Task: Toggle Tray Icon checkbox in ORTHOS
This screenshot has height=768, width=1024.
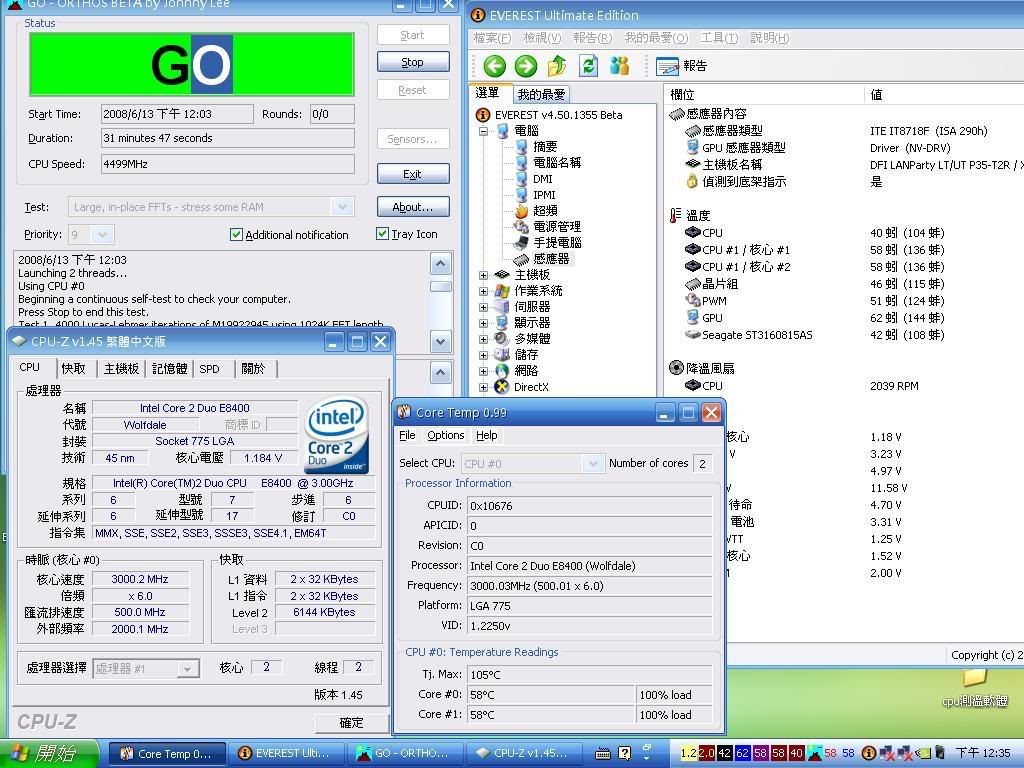Action: [x=382, y=234]
